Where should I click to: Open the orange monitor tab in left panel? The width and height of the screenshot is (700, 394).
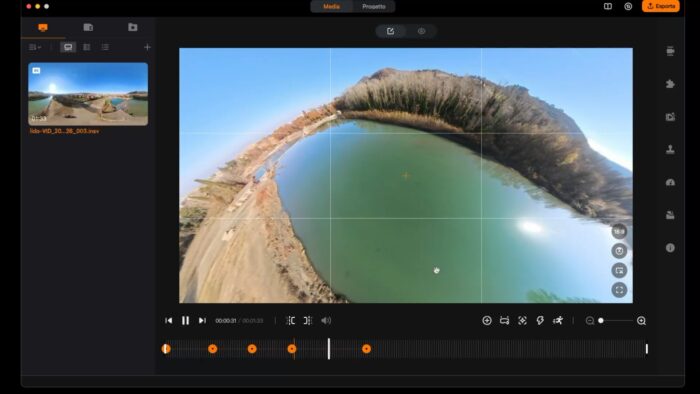[x=43, y=28]
